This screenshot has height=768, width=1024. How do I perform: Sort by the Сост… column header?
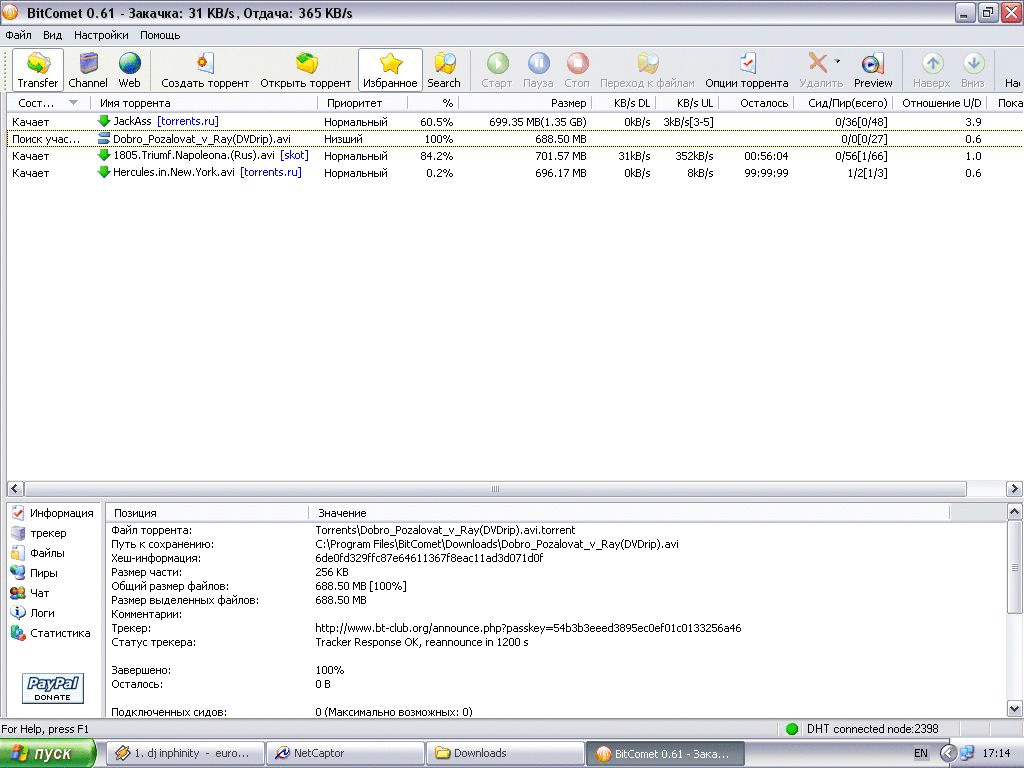[x=47, y=103]
